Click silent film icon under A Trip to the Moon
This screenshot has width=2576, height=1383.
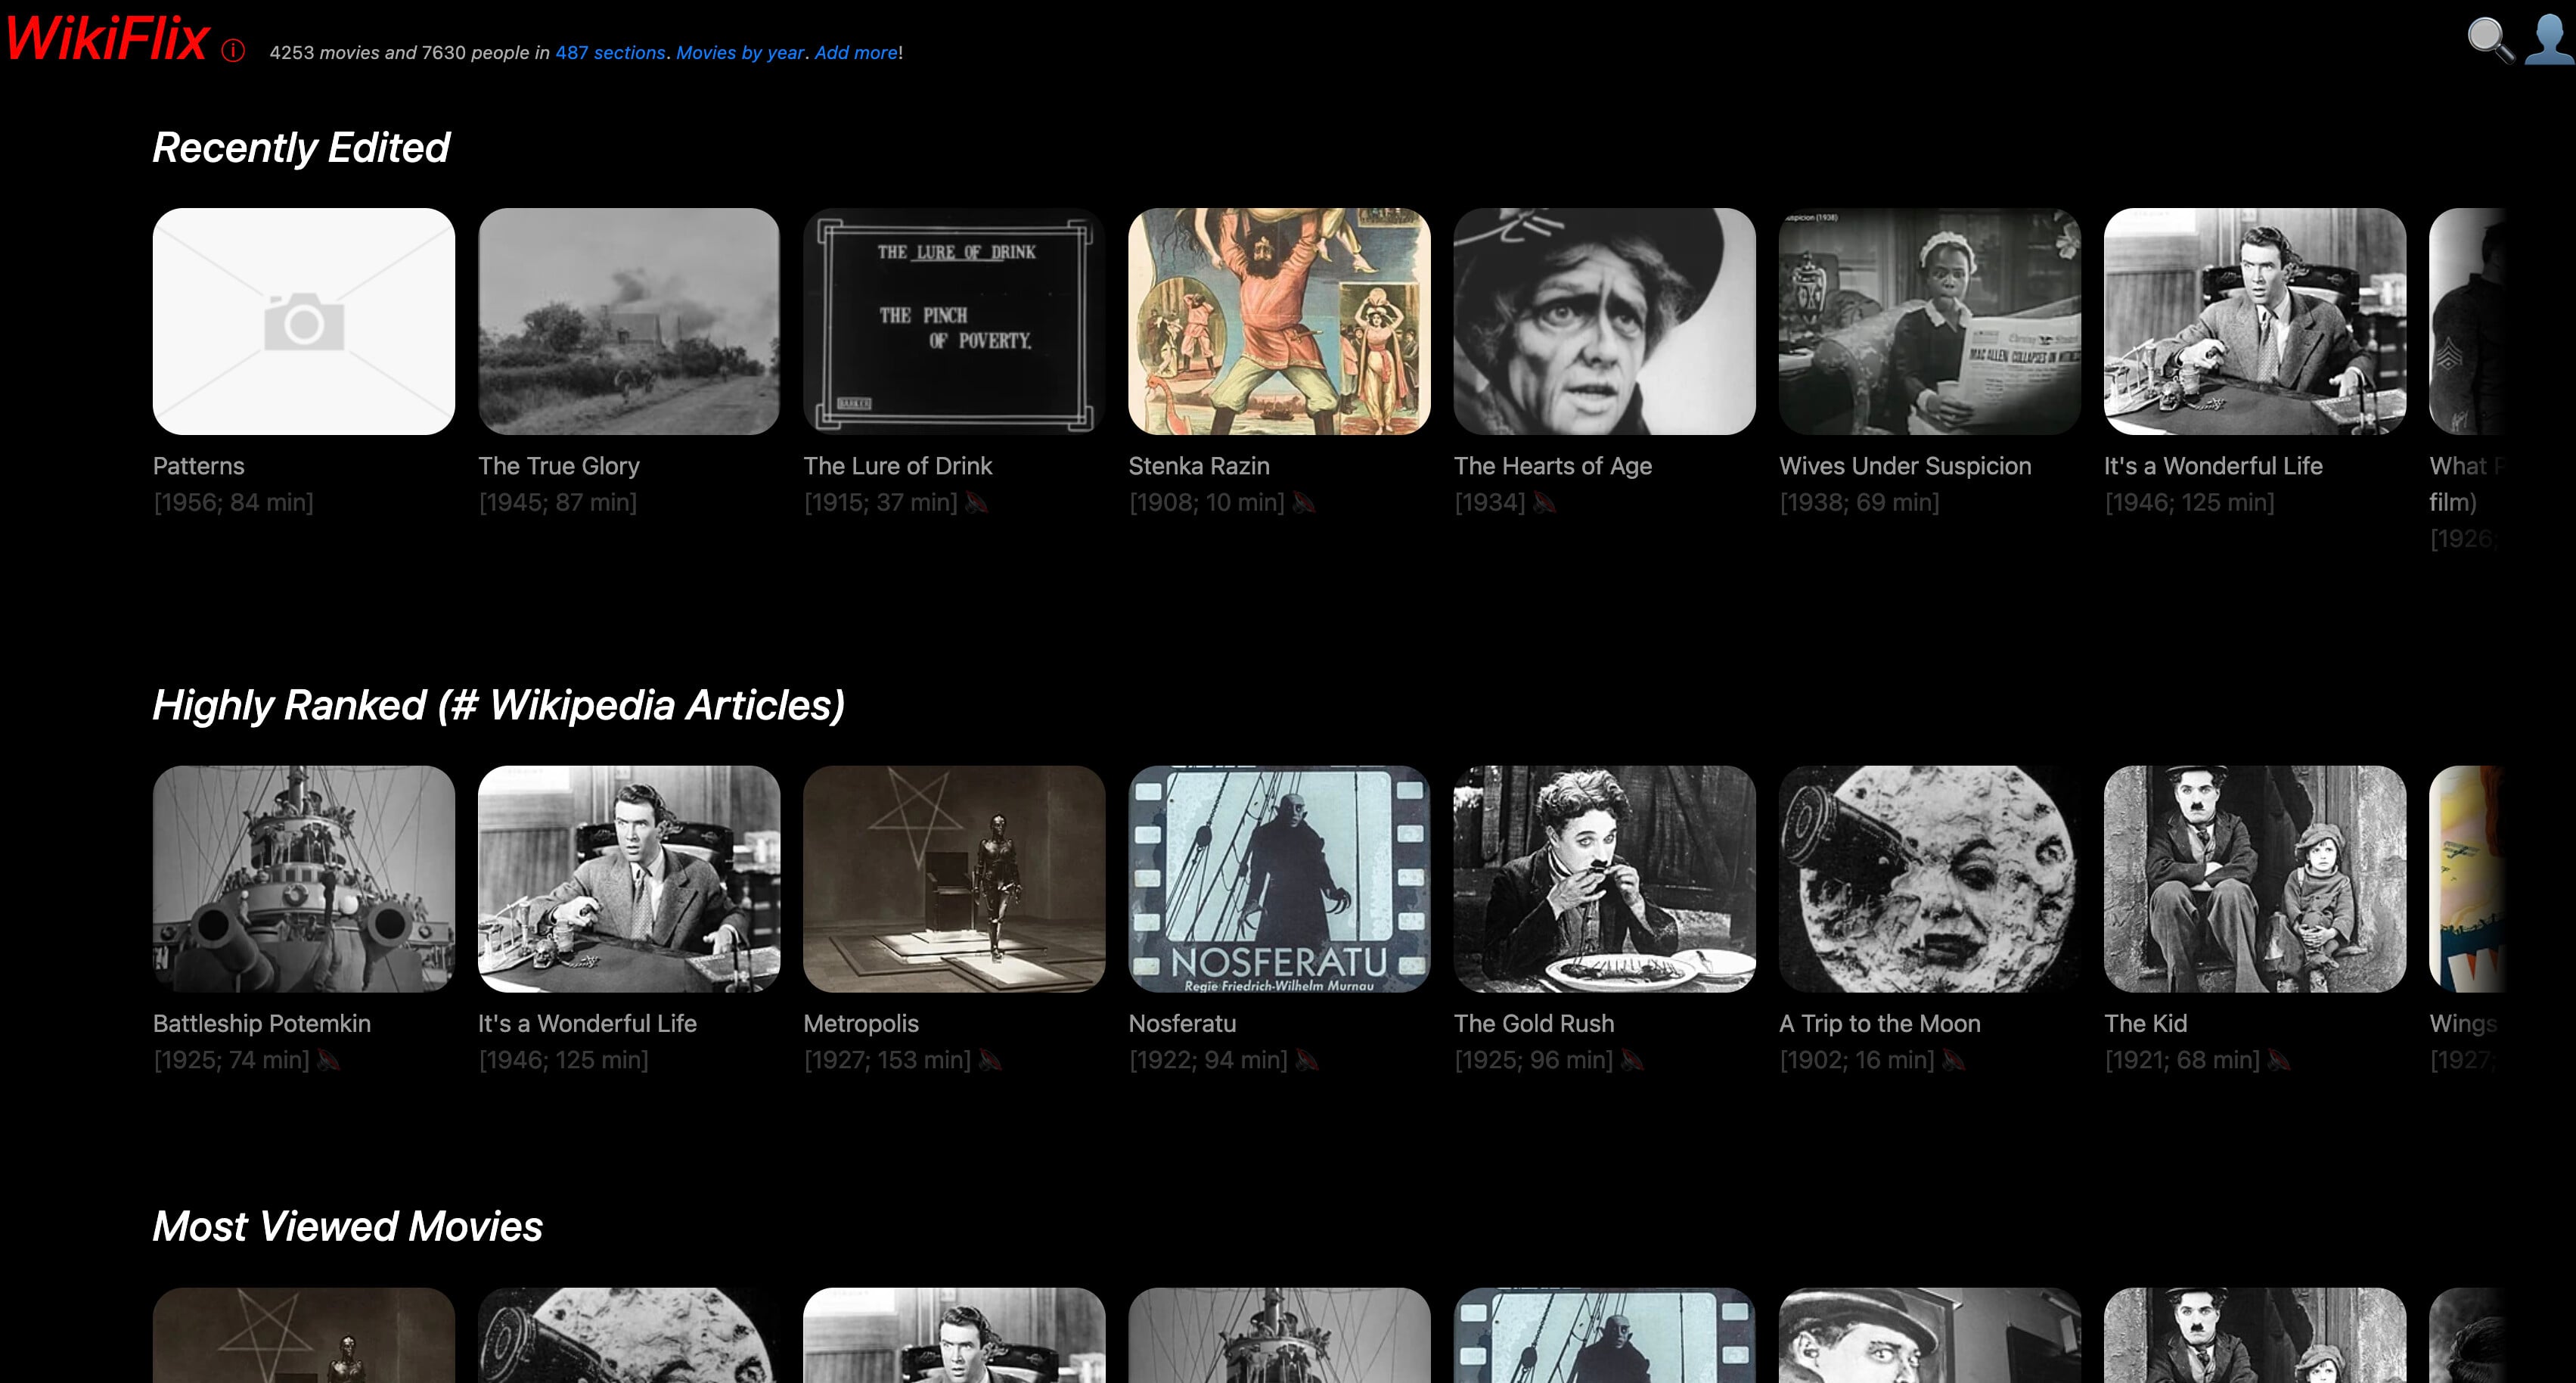point(1953,1060)
